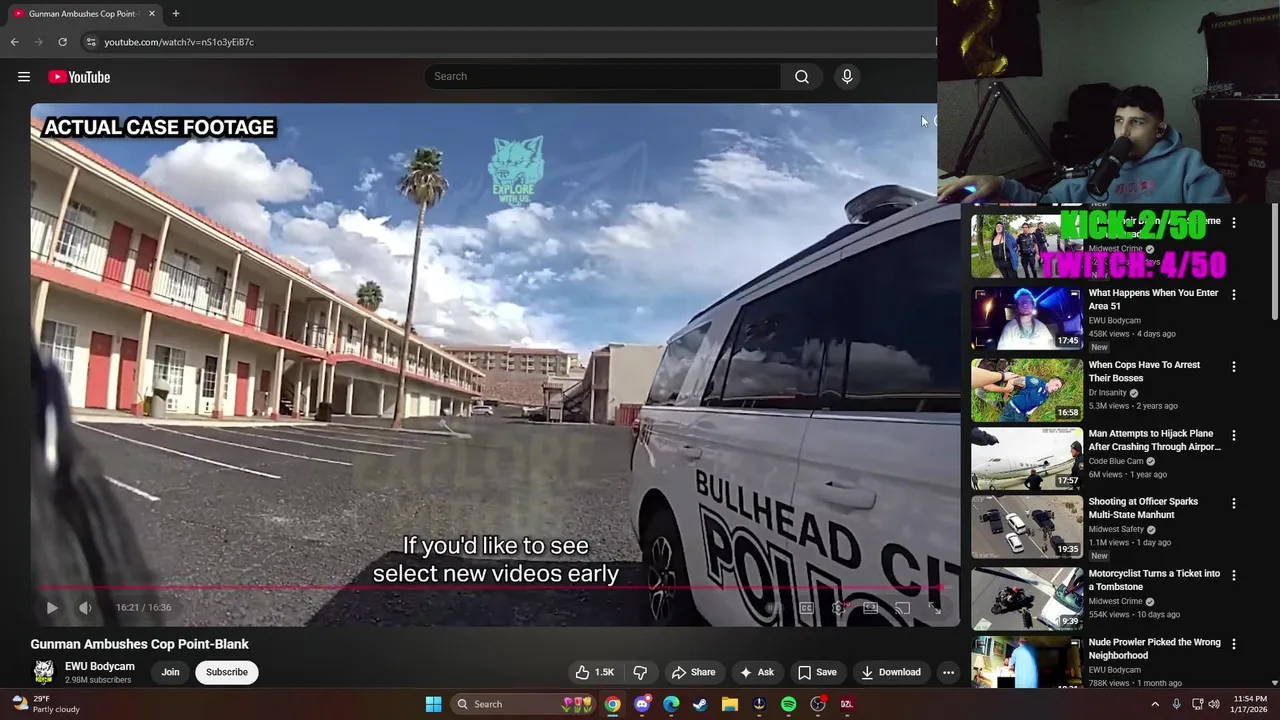
Task: Visit Code Blue Cam channel link
Action: [x=1115, y=462]
